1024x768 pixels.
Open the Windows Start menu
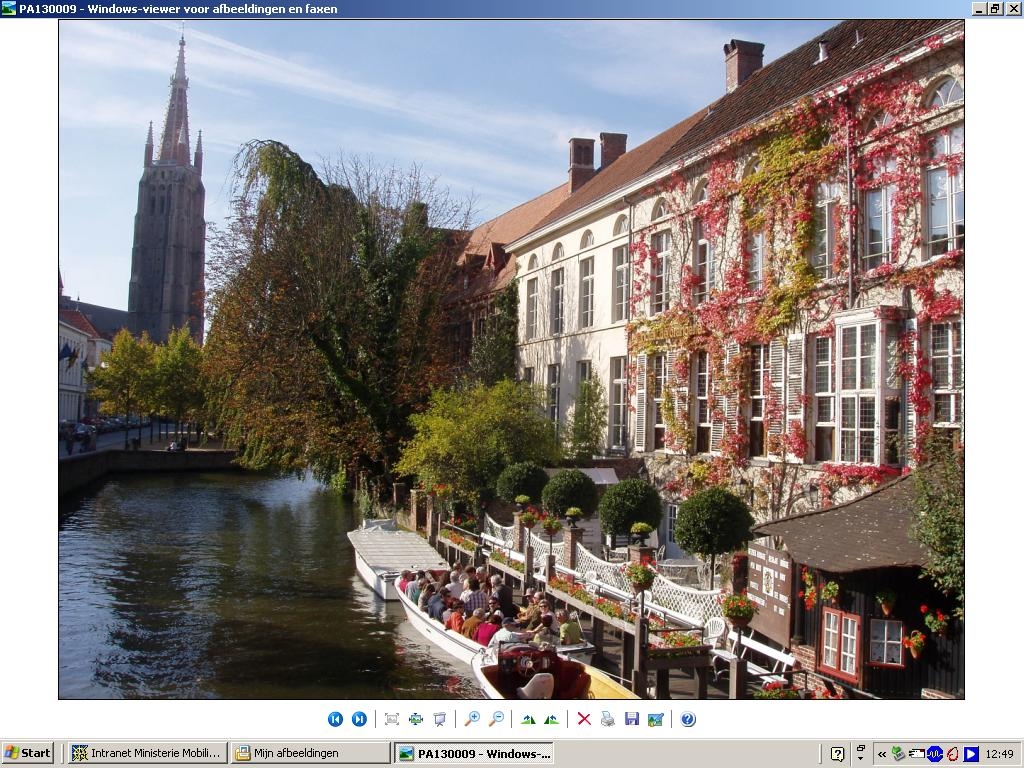click(x=27, y=753)
